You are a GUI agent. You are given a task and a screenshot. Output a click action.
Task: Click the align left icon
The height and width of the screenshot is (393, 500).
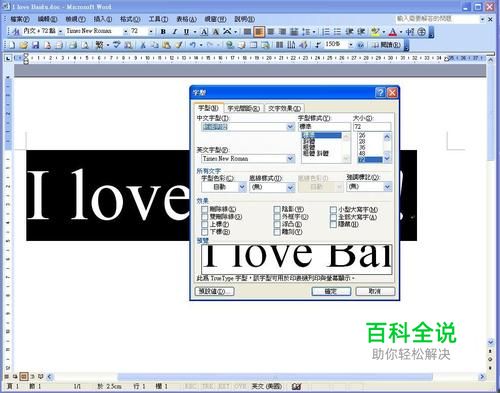click(x=247, y=32)
